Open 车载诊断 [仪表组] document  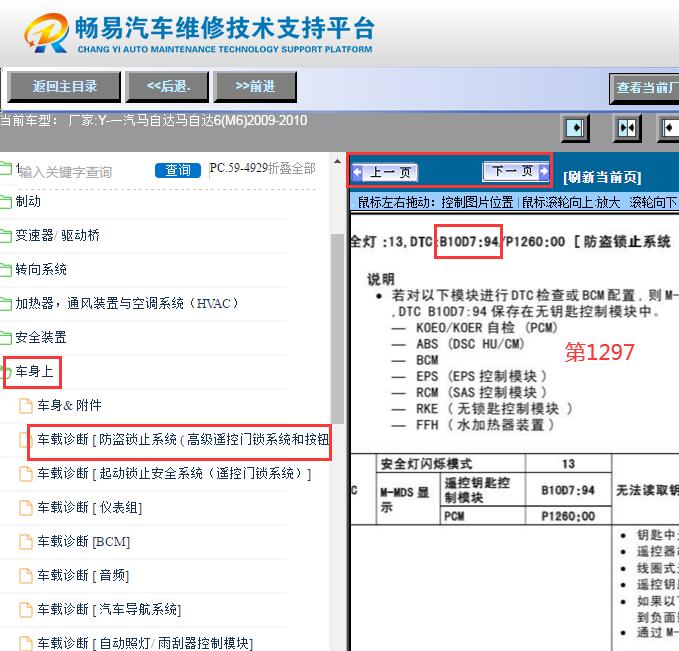(x=90, y=507)
